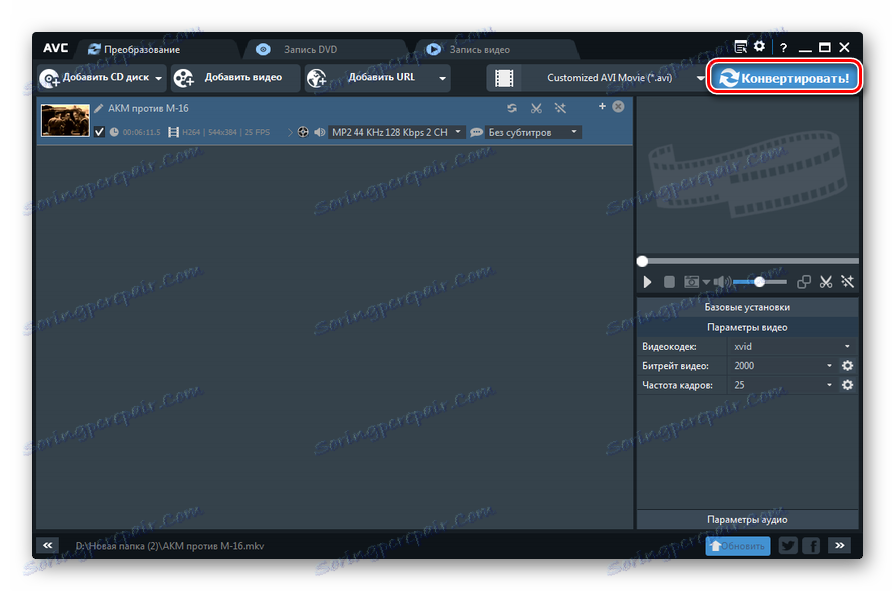Stop the preview playback
Image resolution: width=895 pixels, height=591 pixels.
point(669,282)
